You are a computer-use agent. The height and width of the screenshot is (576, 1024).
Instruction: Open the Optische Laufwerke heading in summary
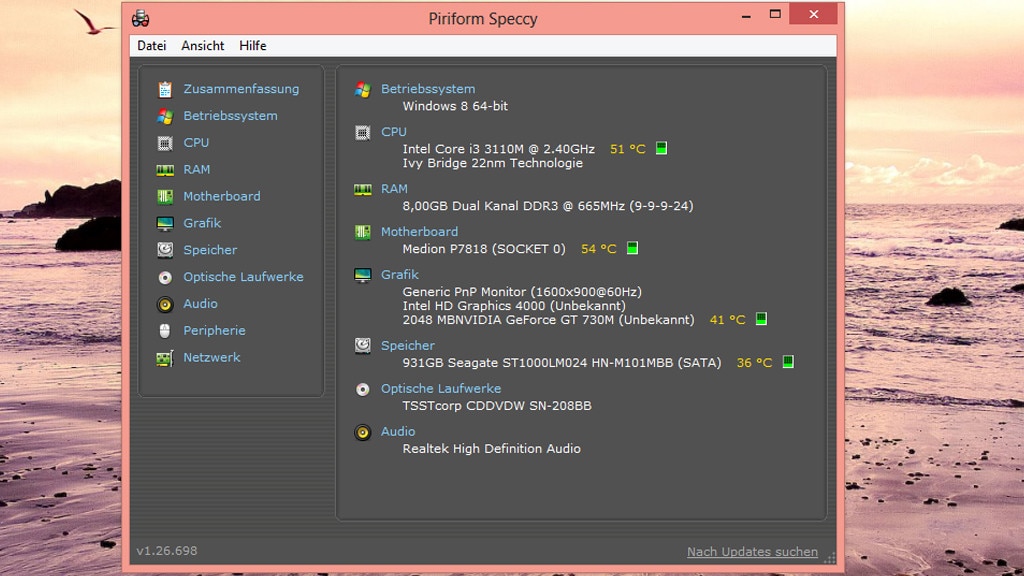(440, 389)
